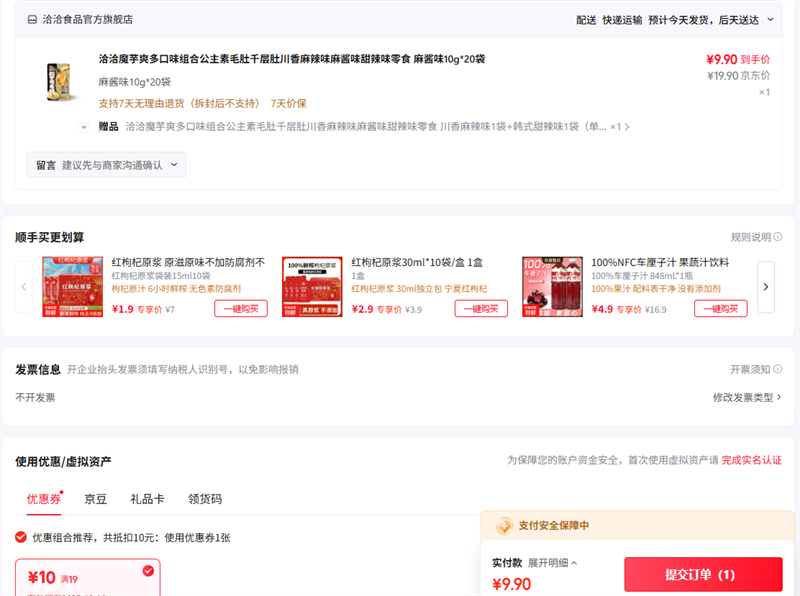The height and width of the screenshot is (596, 800).
Task: Expand 展开明细 payment details
Action: 553,563
